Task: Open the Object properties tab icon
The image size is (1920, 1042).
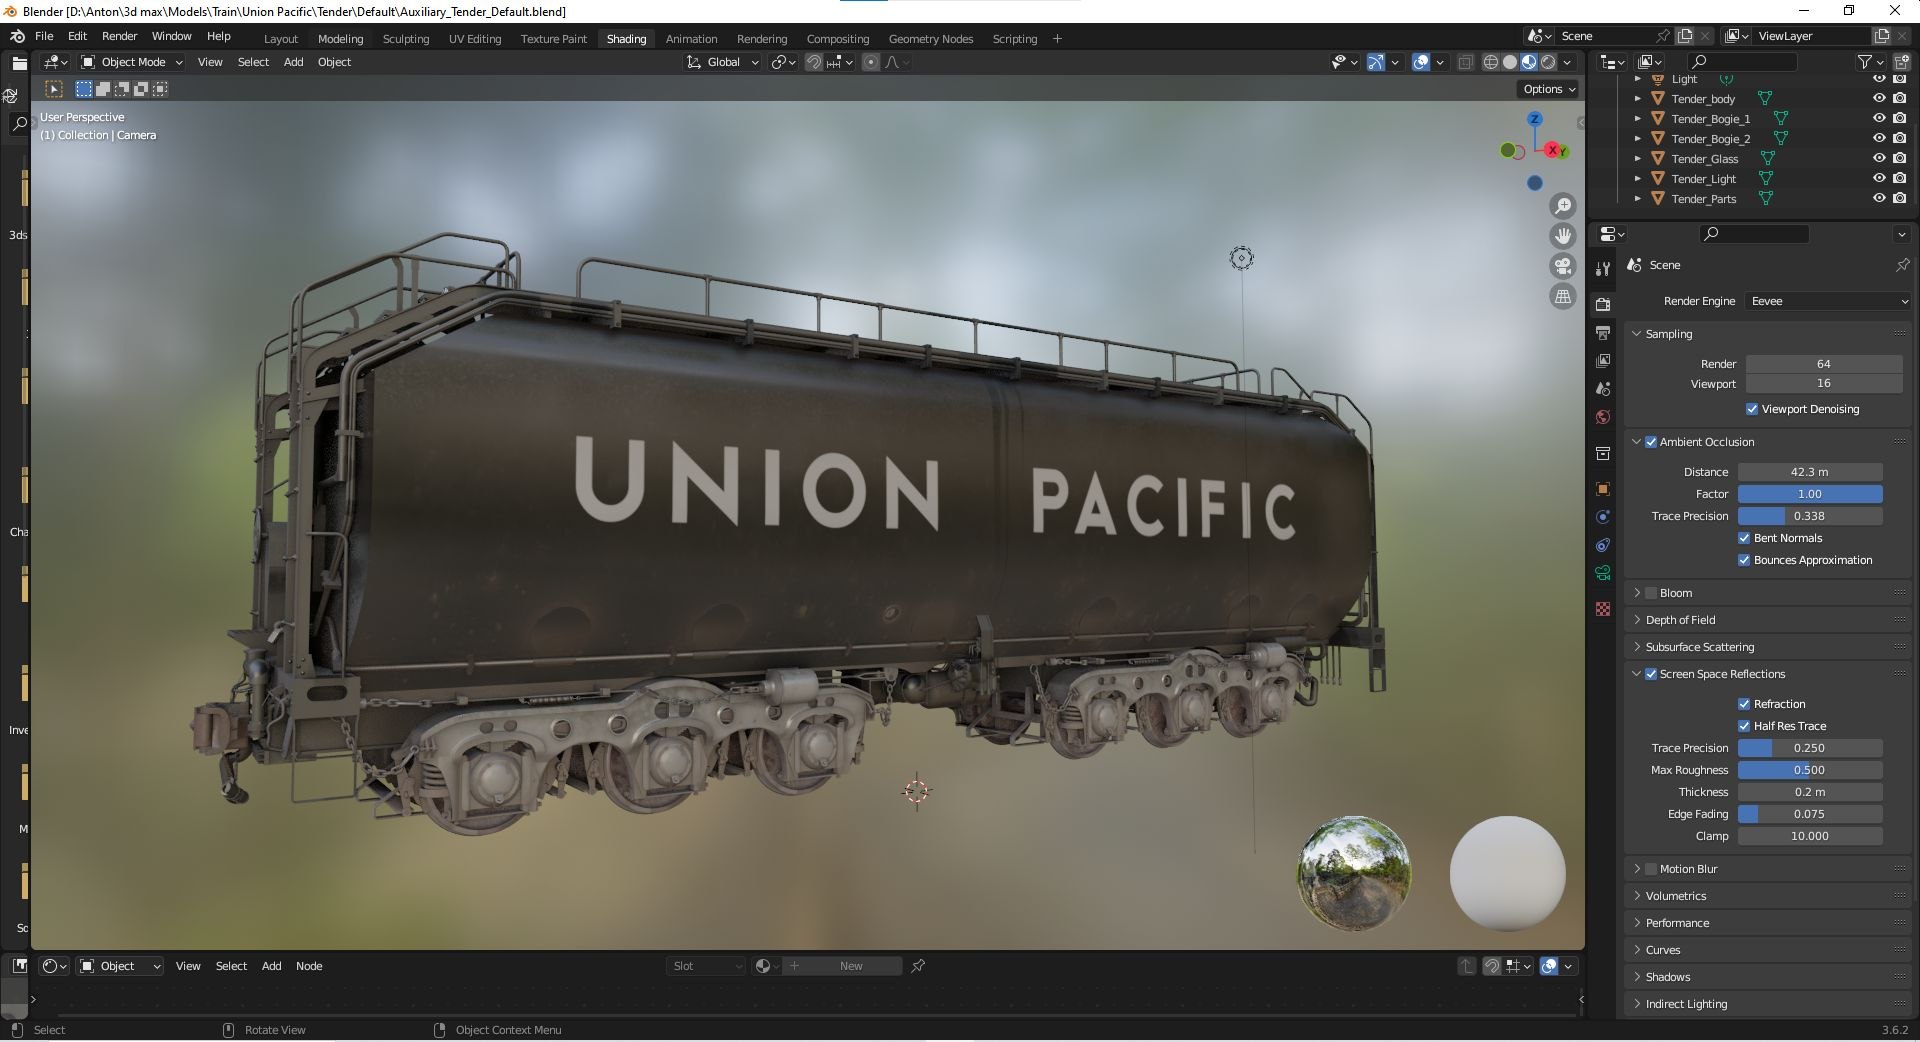Action: pos(1603,489)
